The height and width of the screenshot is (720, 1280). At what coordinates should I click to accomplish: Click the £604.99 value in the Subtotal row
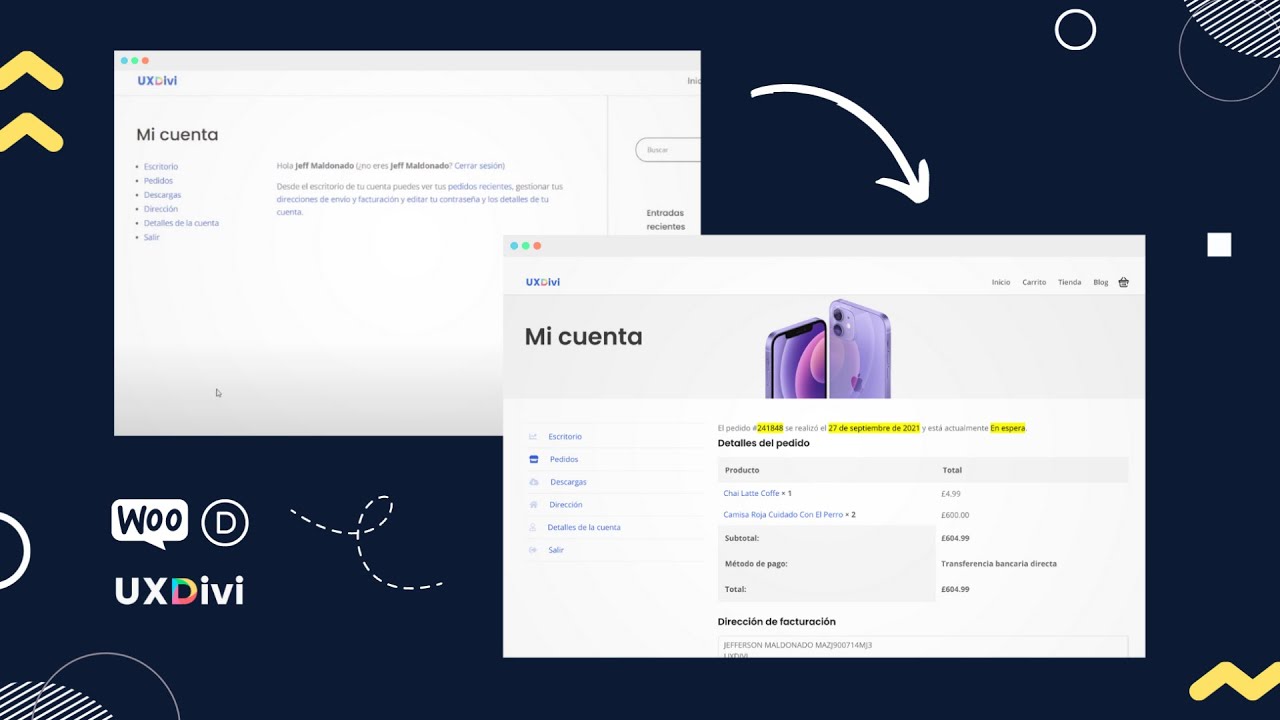point(955,538)
